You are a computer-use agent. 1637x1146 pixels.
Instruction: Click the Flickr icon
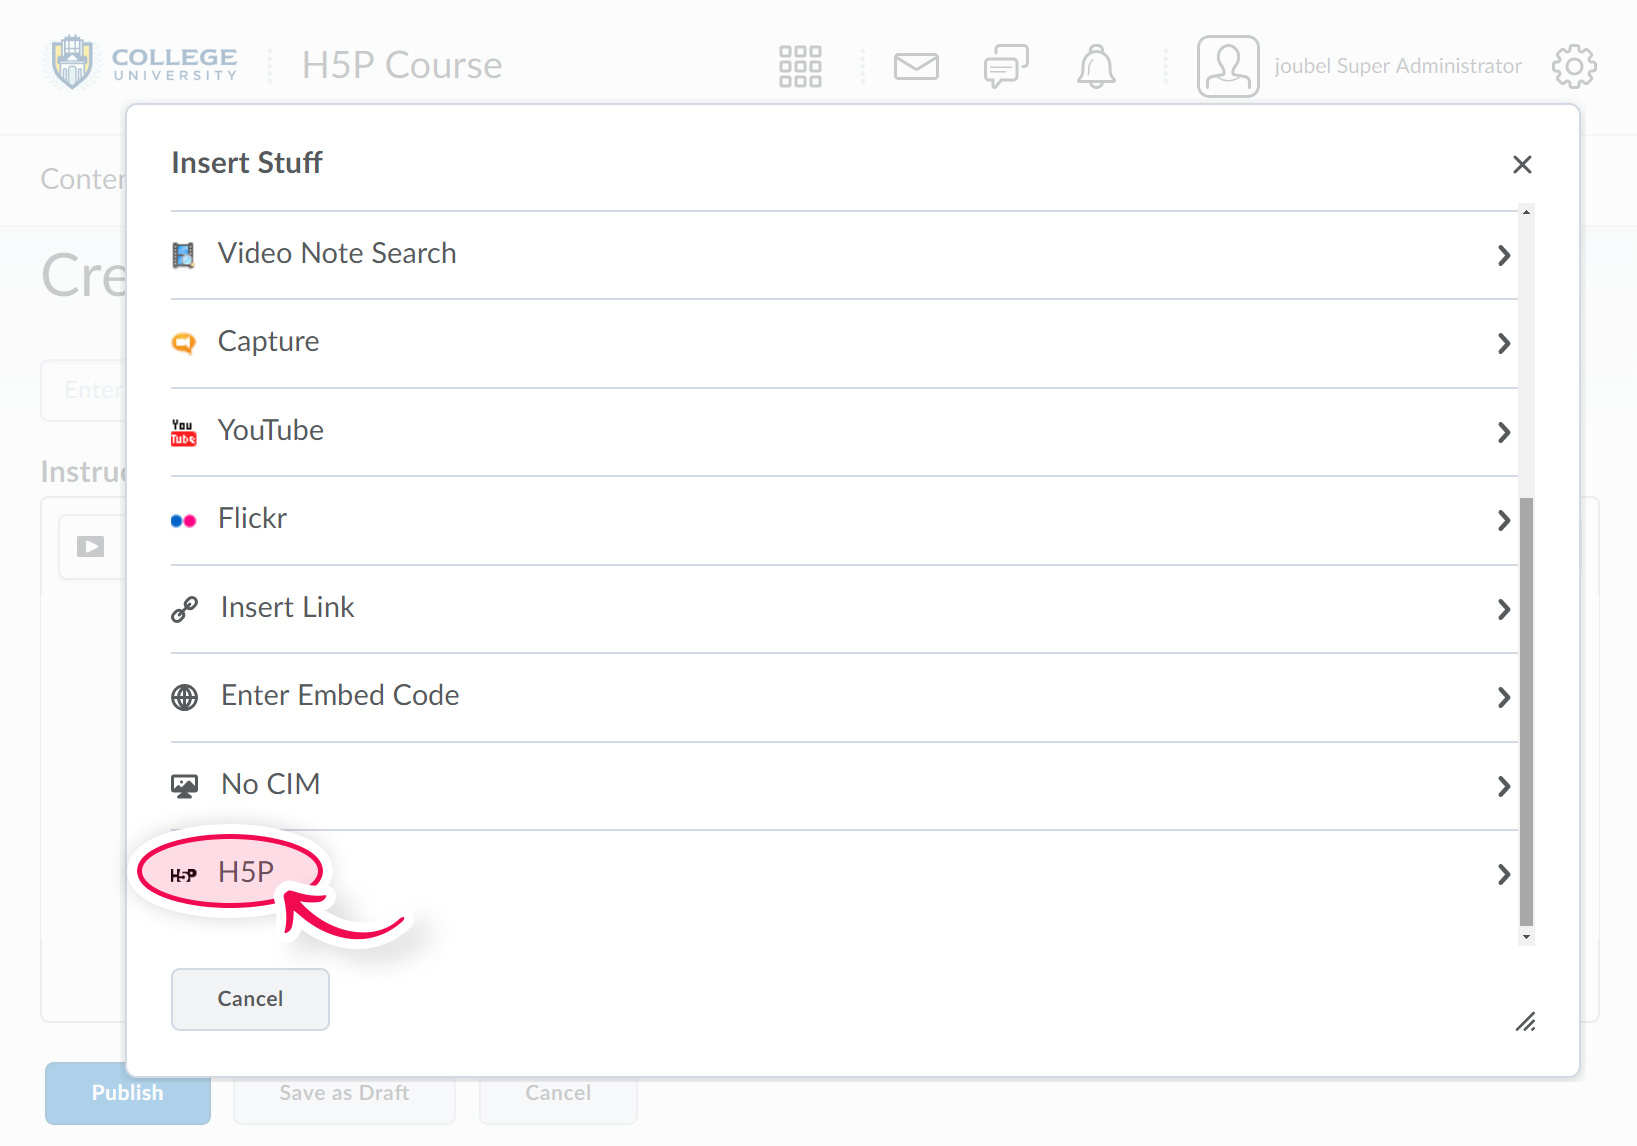click(x=184, y=520)
